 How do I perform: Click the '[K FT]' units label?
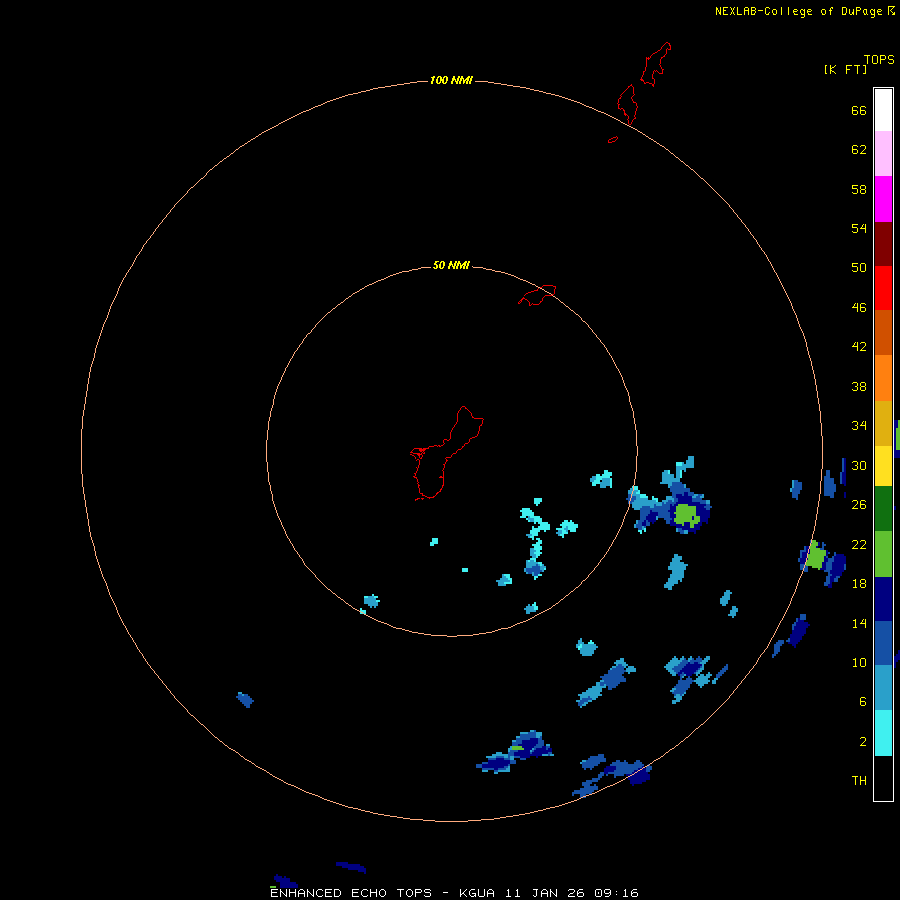pos(845,69)
